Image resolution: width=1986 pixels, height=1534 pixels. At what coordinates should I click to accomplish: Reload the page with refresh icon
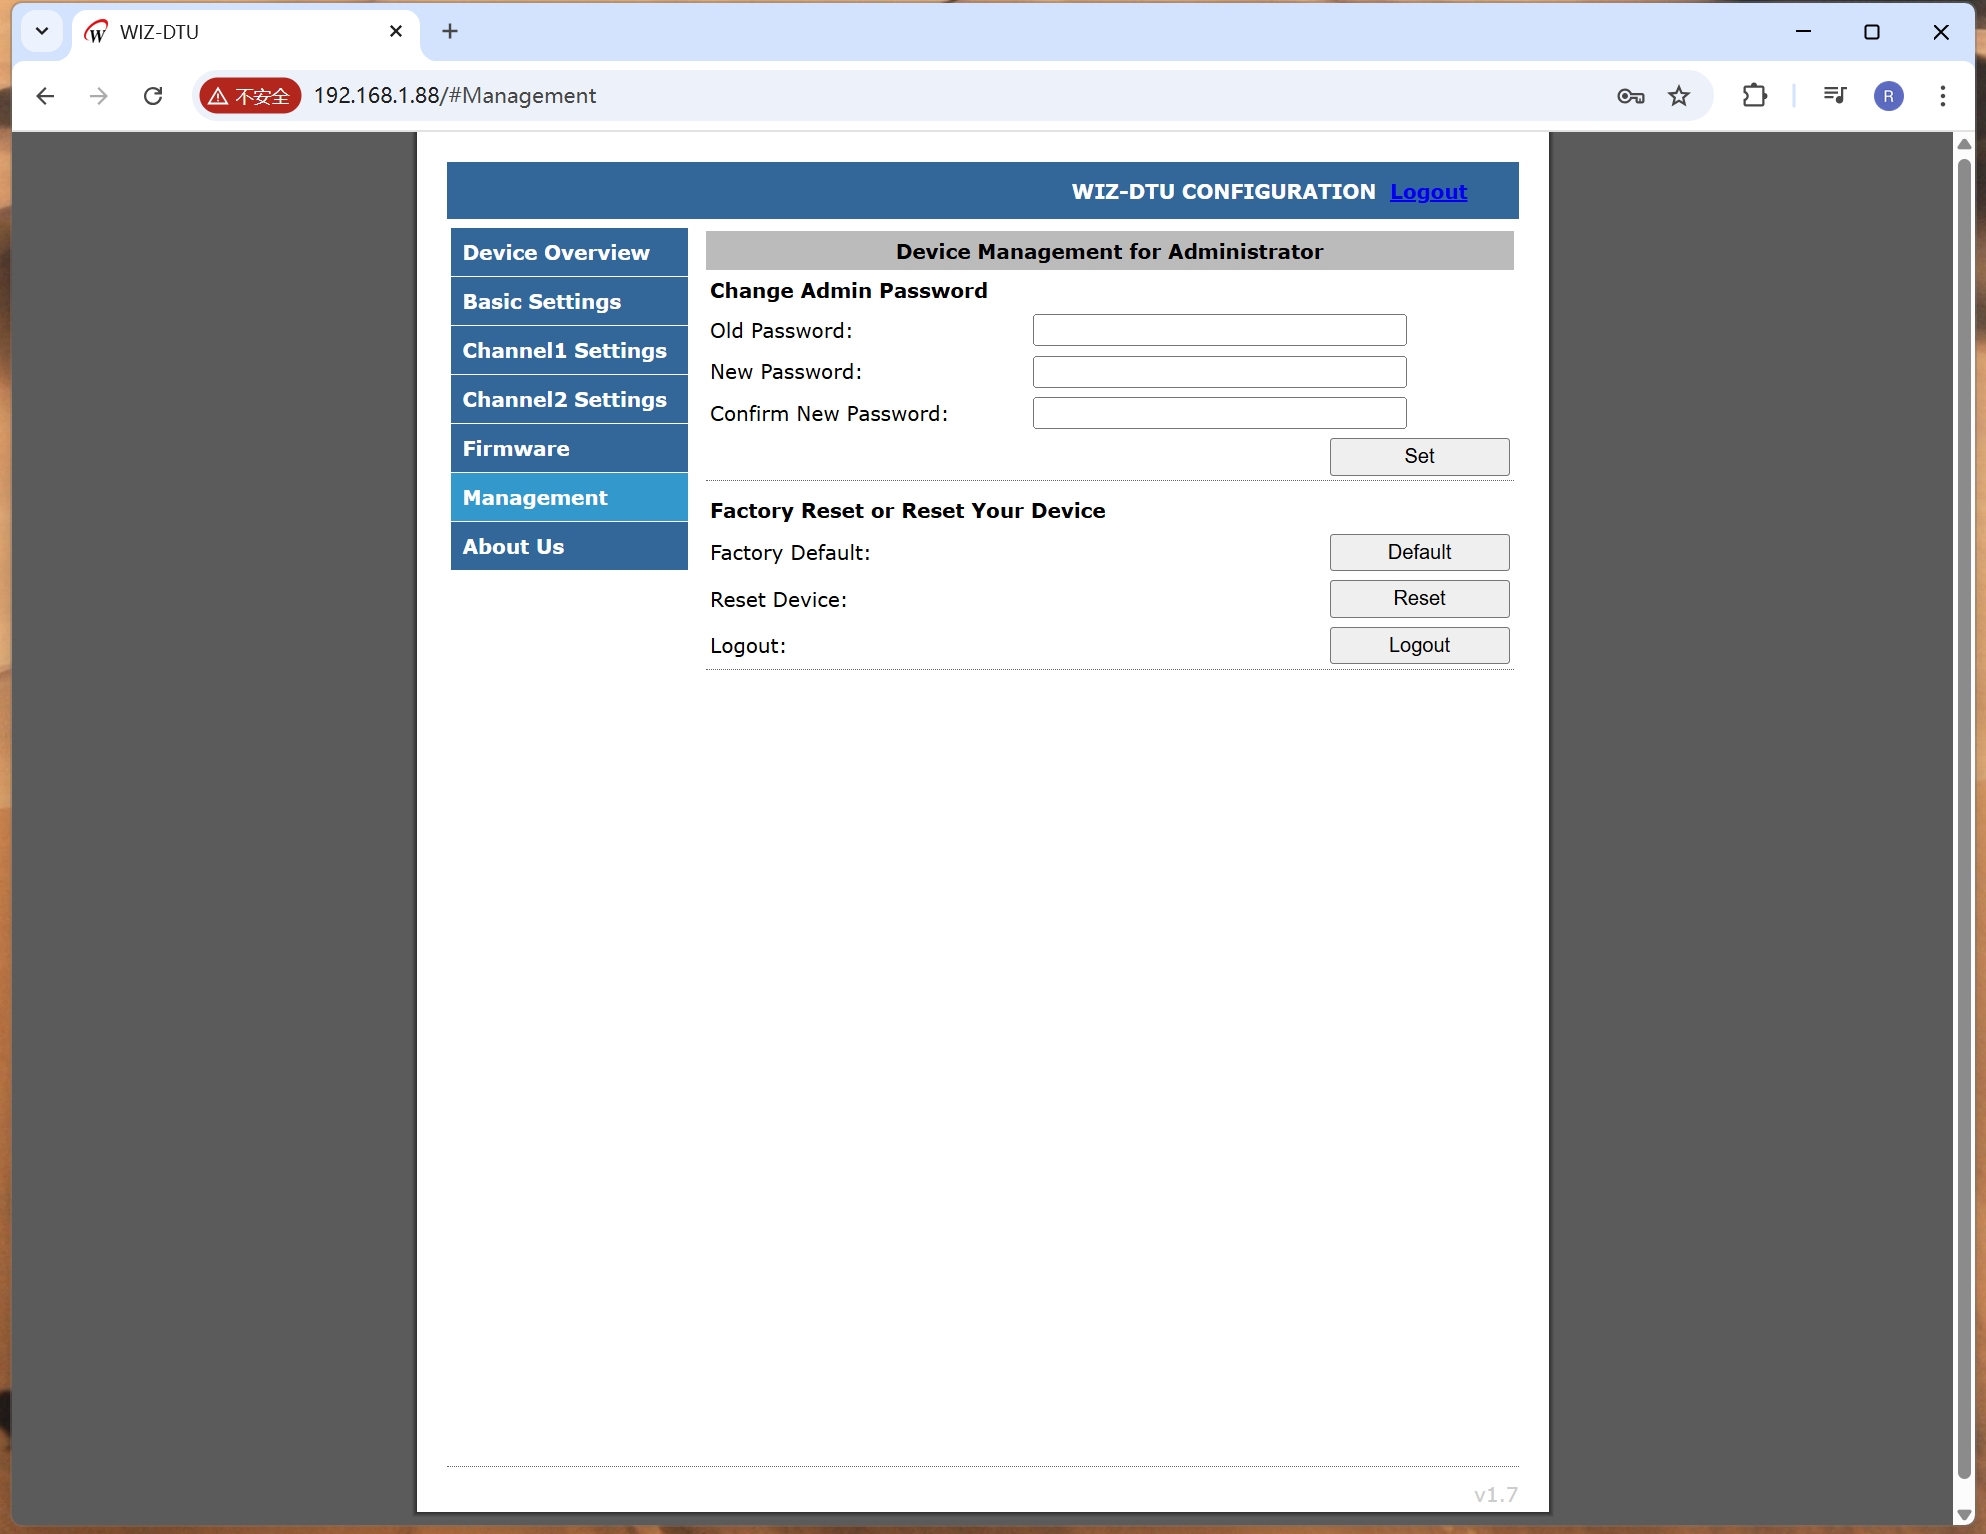pos(153,96)
